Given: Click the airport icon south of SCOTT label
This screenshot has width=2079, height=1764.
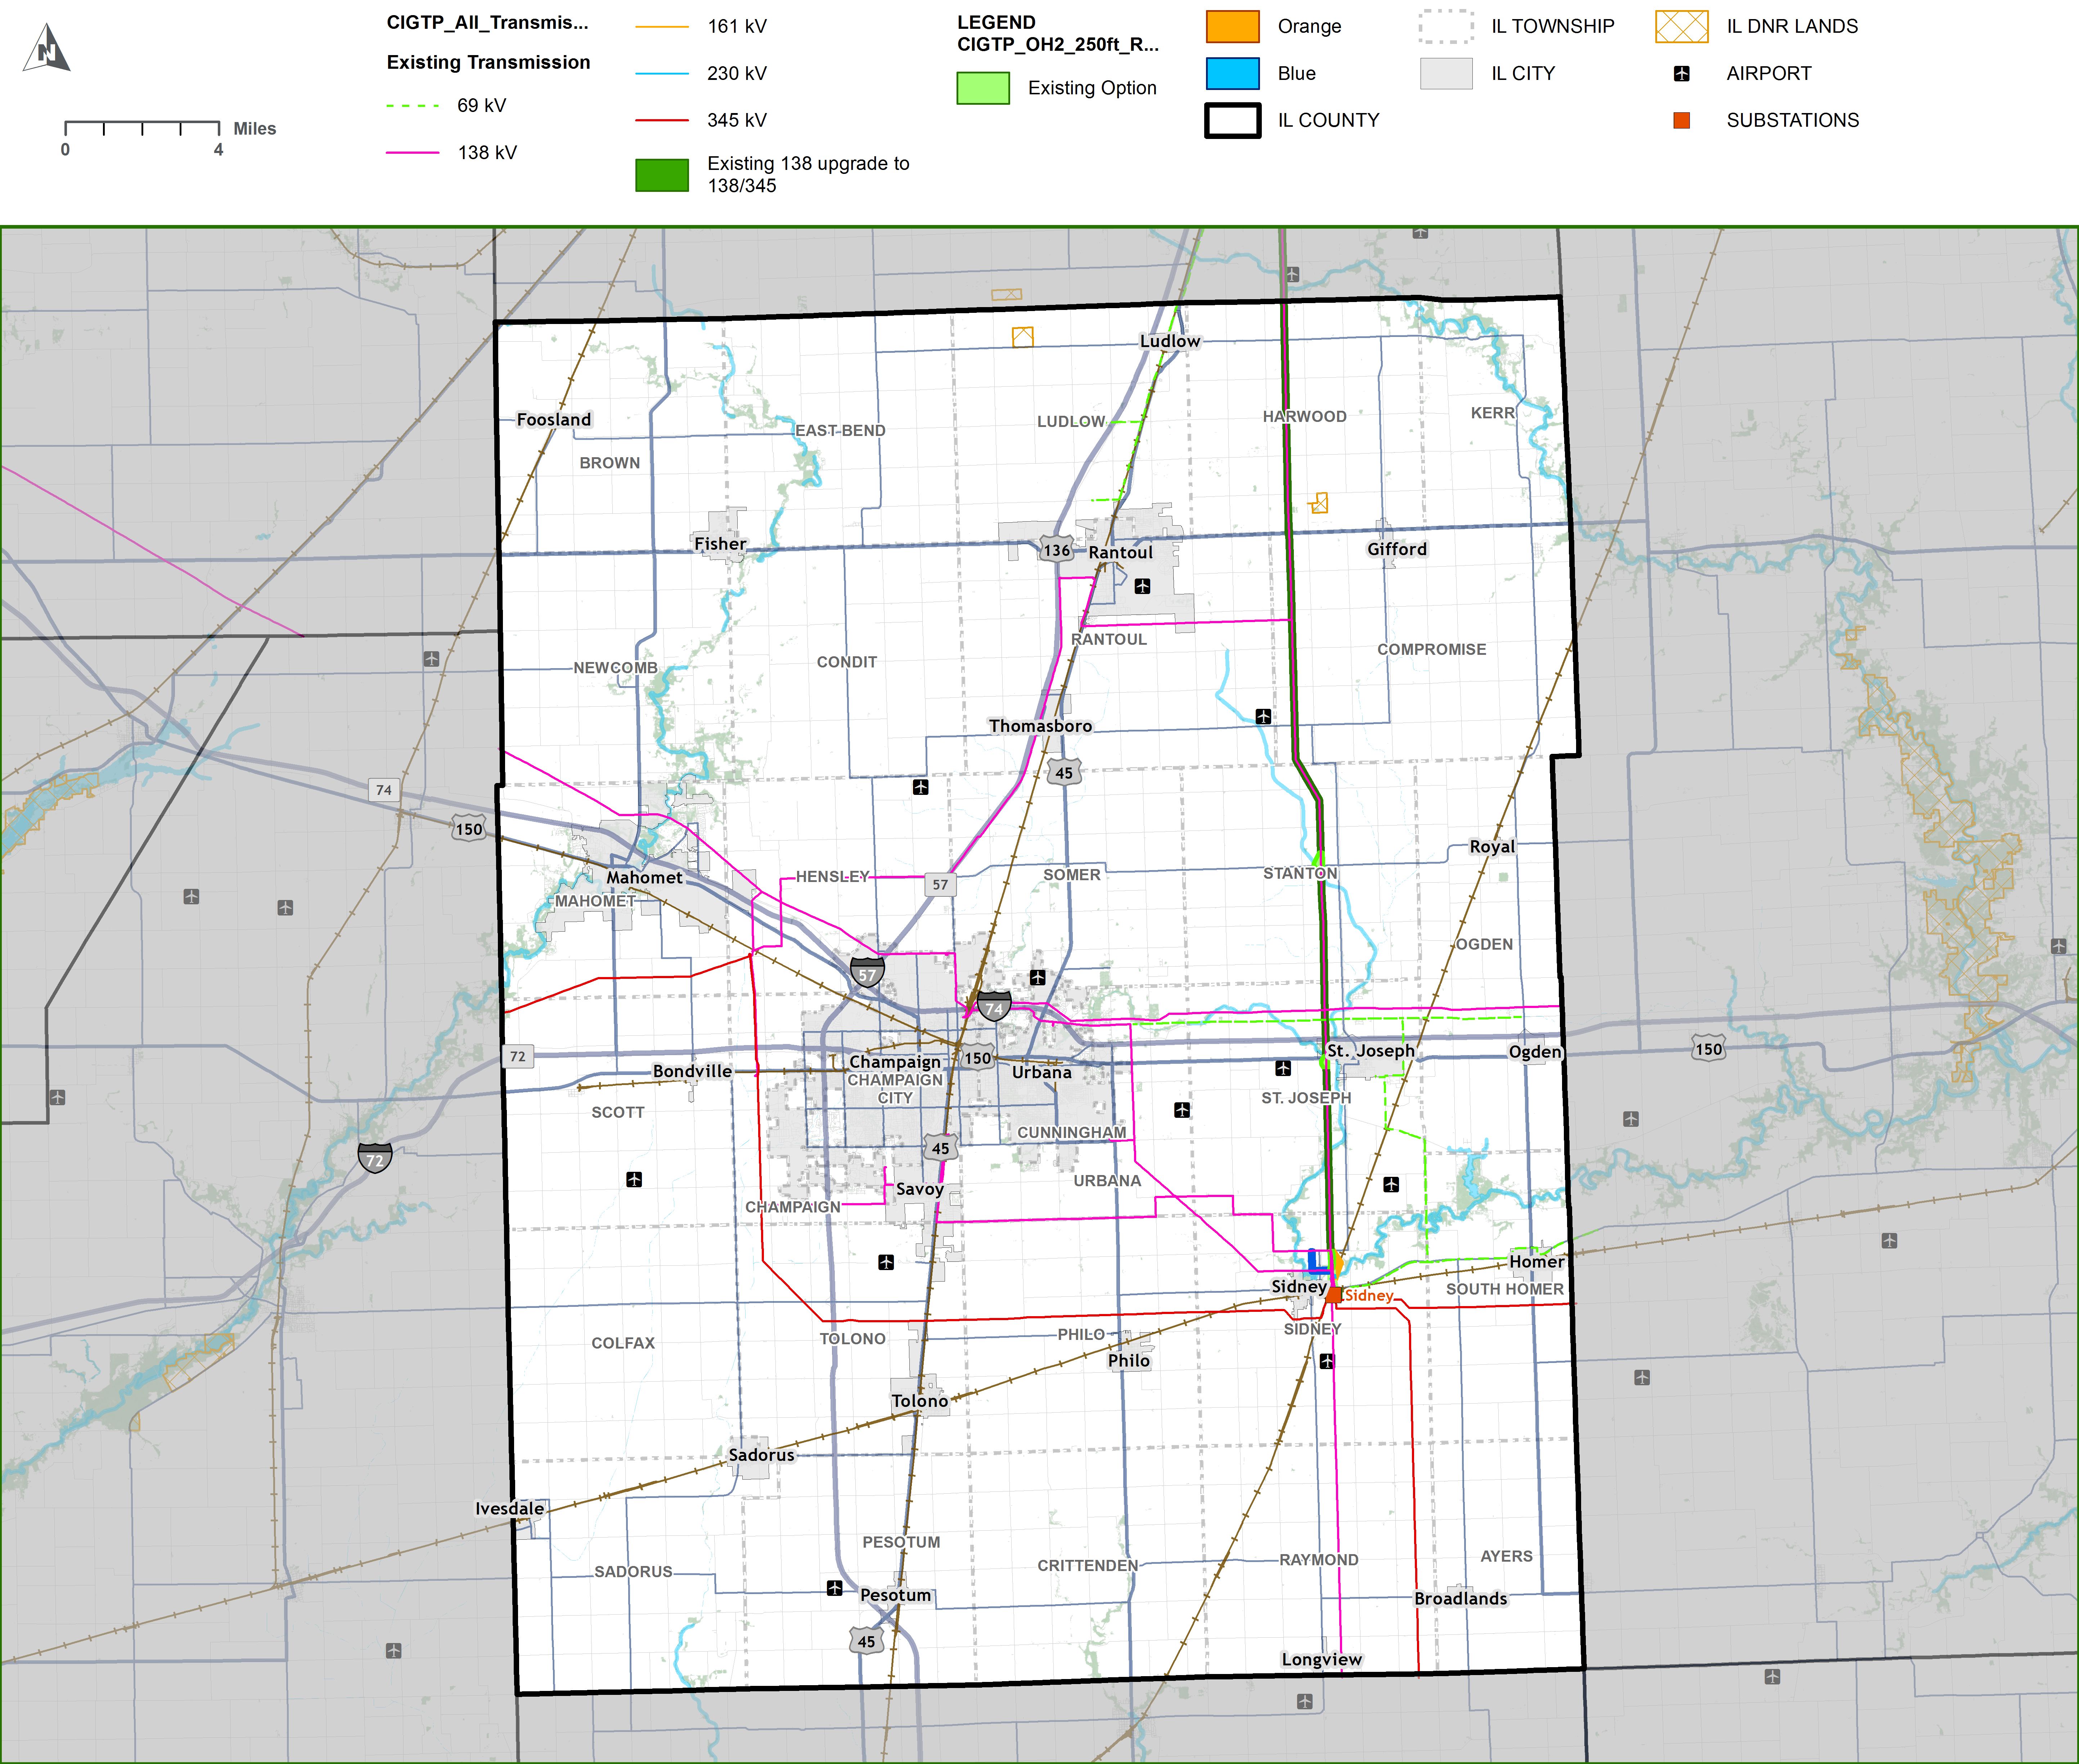Looking at the screenshot, I should (634, 1179).
